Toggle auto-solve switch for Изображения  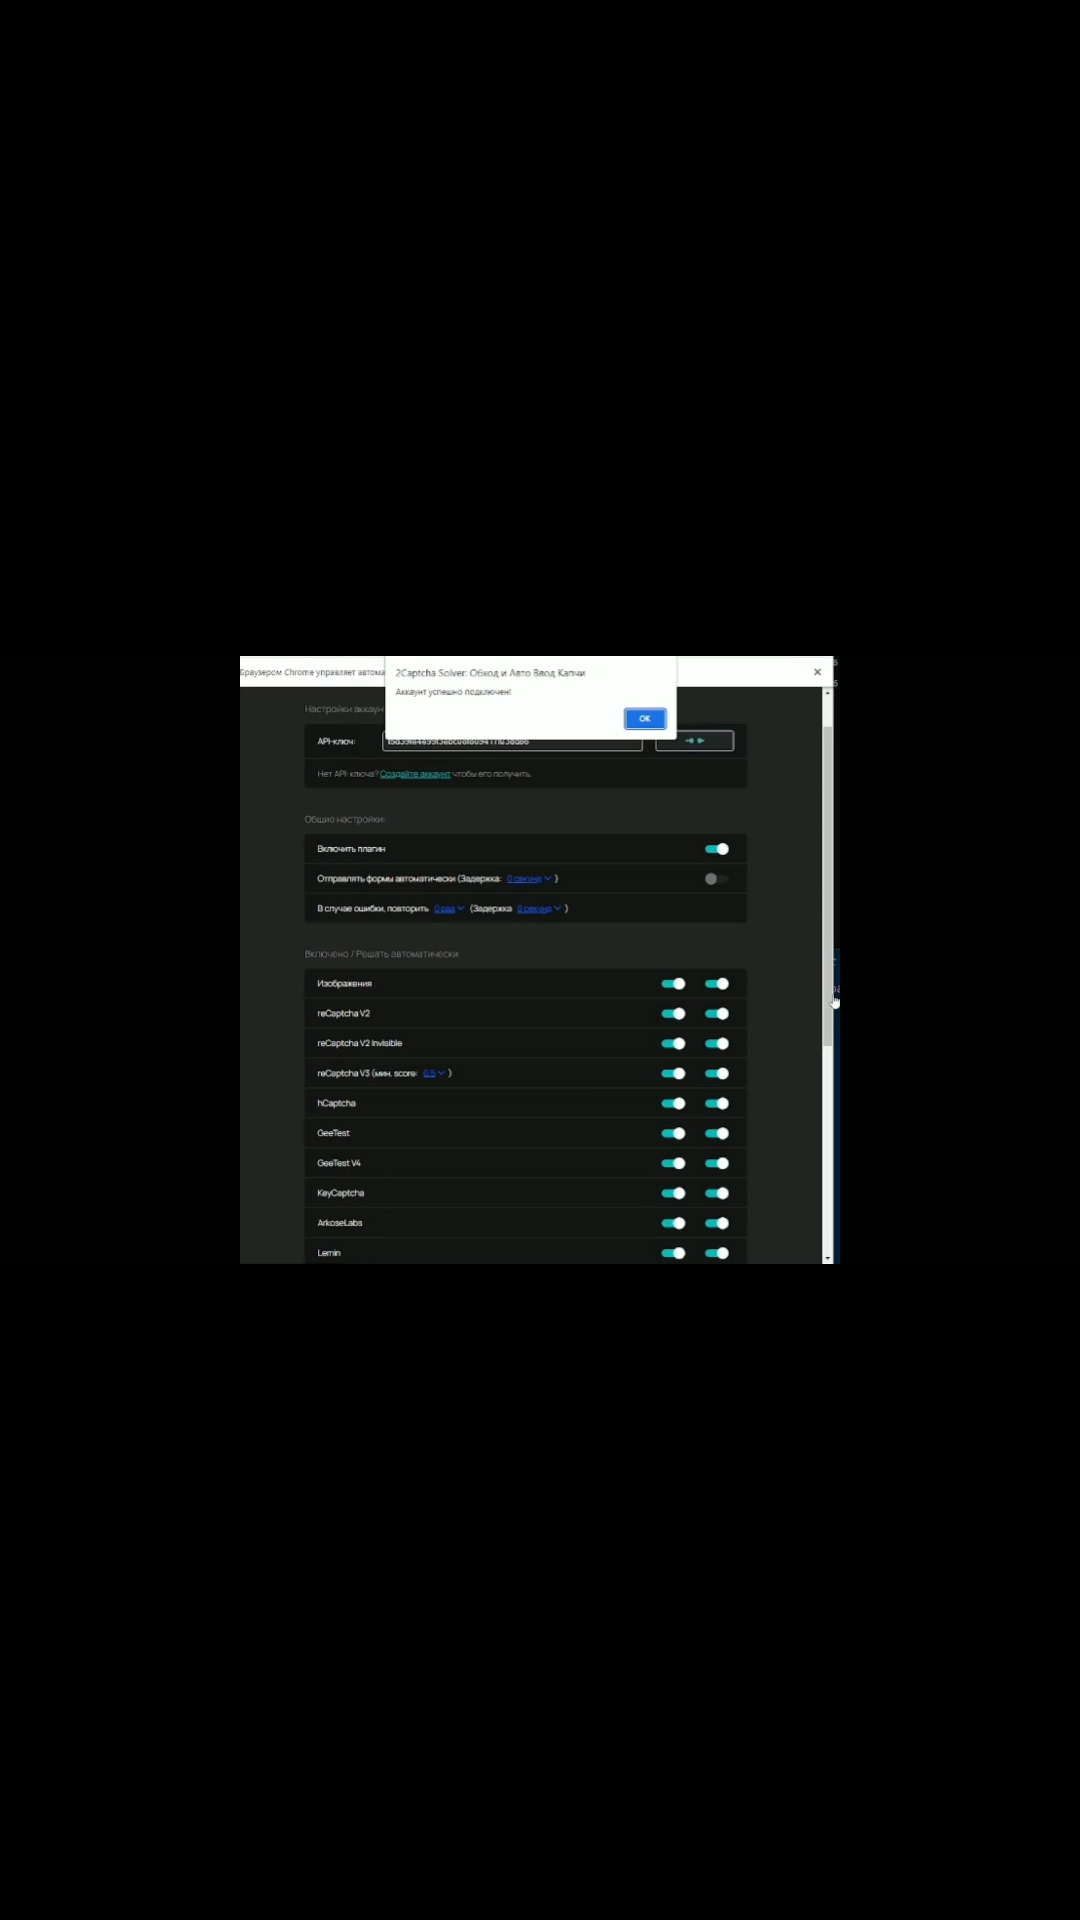[x=717, y=984]
